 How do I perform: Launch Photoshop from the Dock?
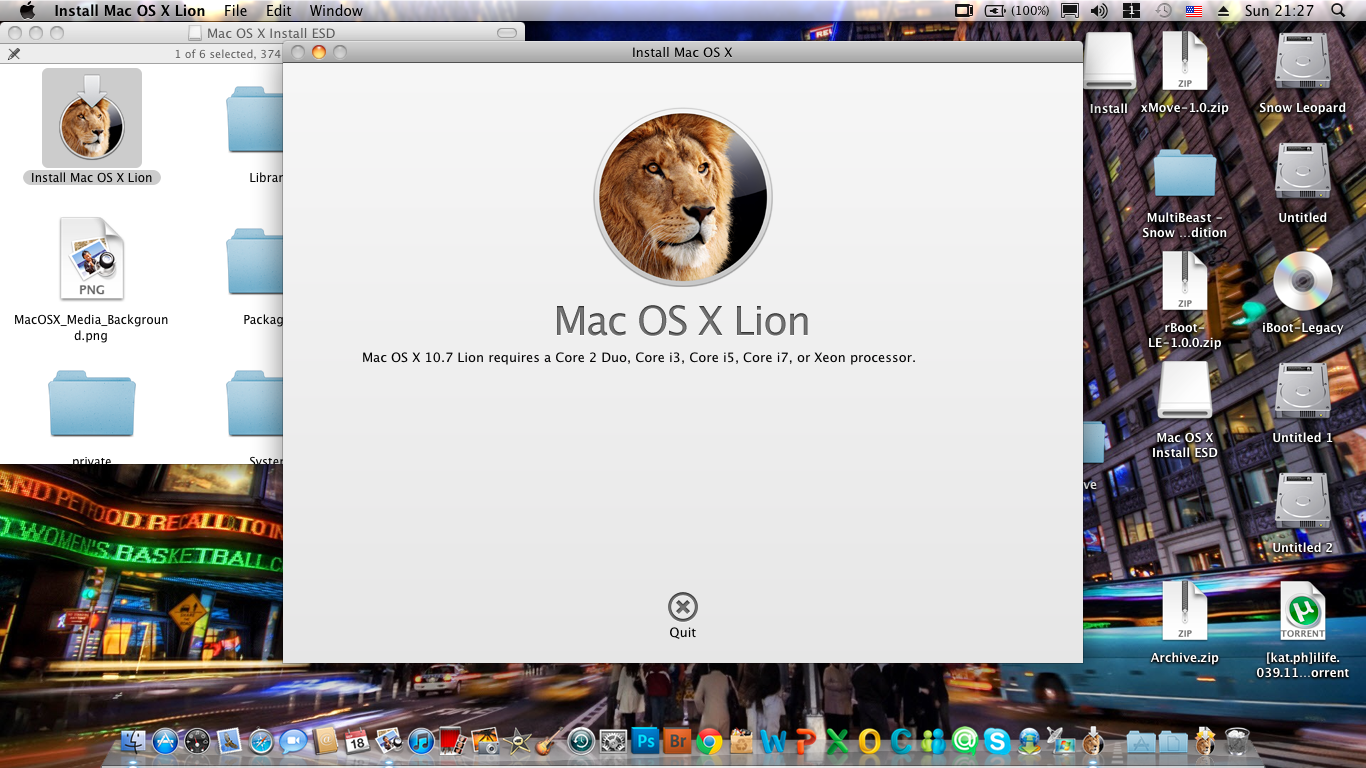[645, 741]
